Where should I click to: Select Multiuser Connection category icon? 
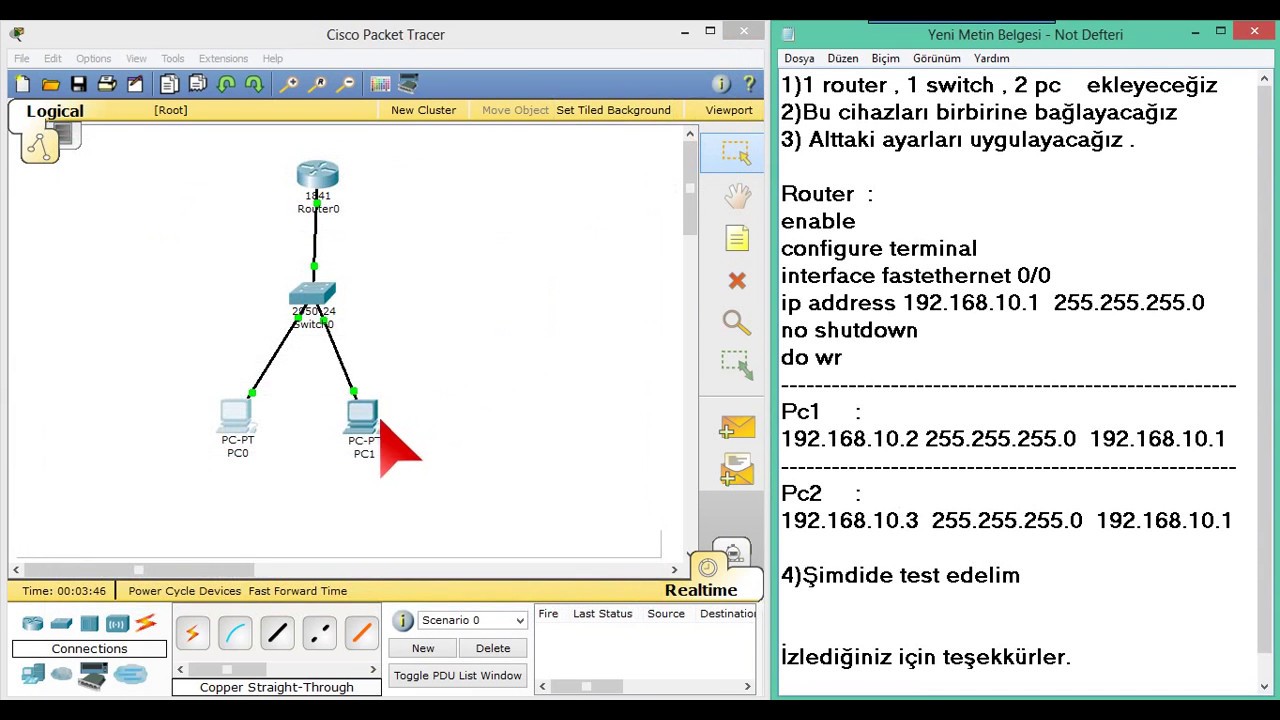click(x=131, y=675)
